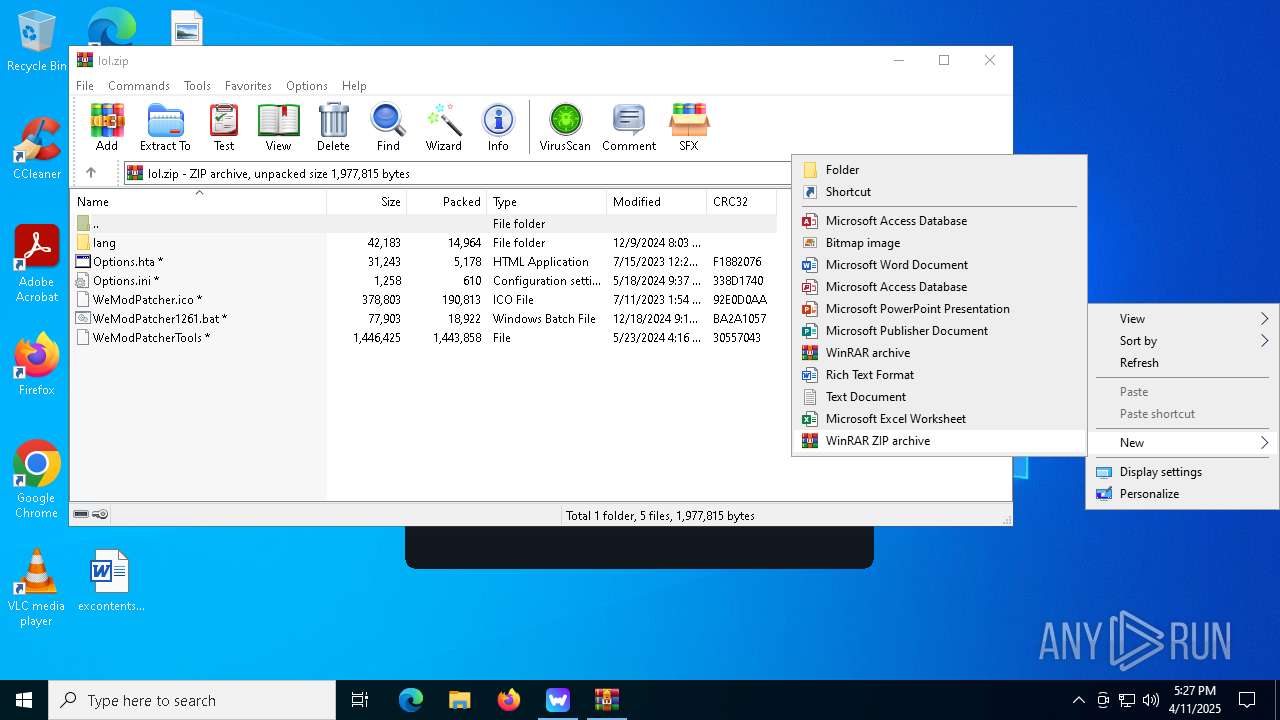Expand the View submenu in context menu
The image size is (1280, 720).
1183,319
